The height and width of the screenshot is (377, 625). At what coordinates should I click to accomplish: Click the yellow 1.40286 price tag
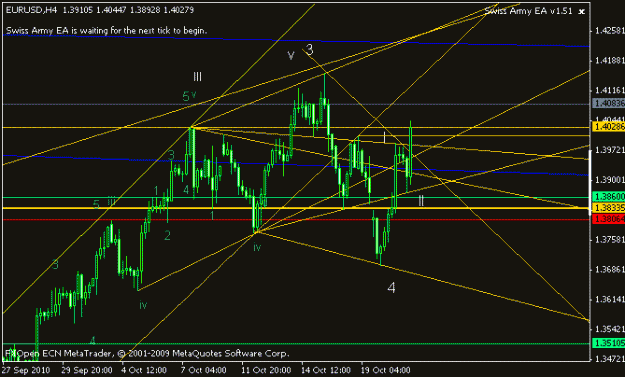click(x=609, y=127)
